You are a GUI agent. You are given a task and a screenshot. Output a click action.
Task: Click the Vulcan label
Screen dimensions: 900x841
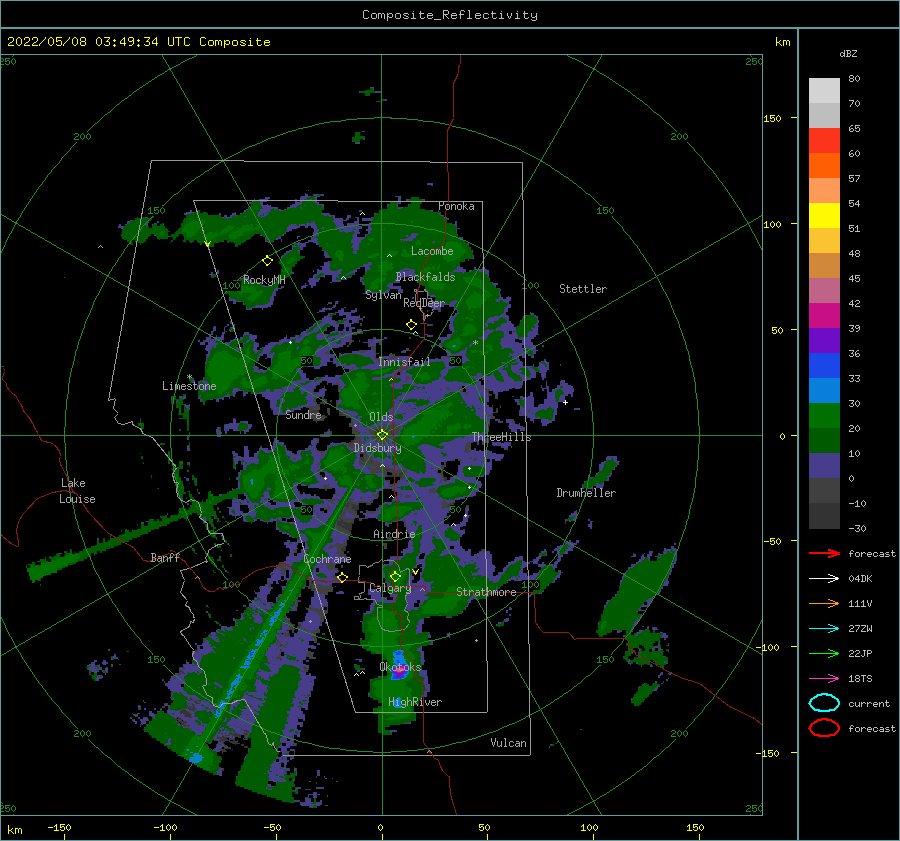[x=509, y=742]
